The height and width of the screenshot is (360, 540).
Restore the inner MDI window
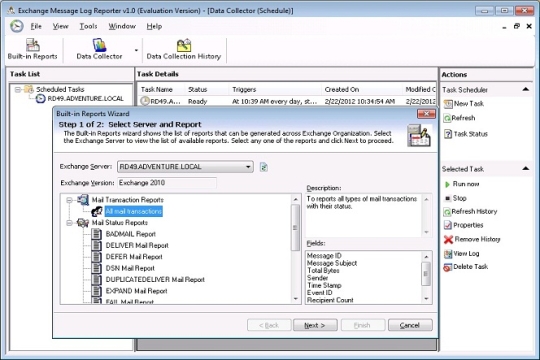(x=517, y=26)
